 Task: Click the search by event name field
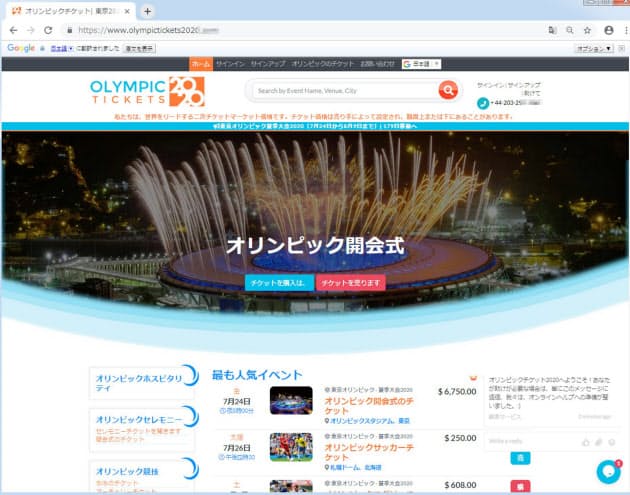point(340,91)
